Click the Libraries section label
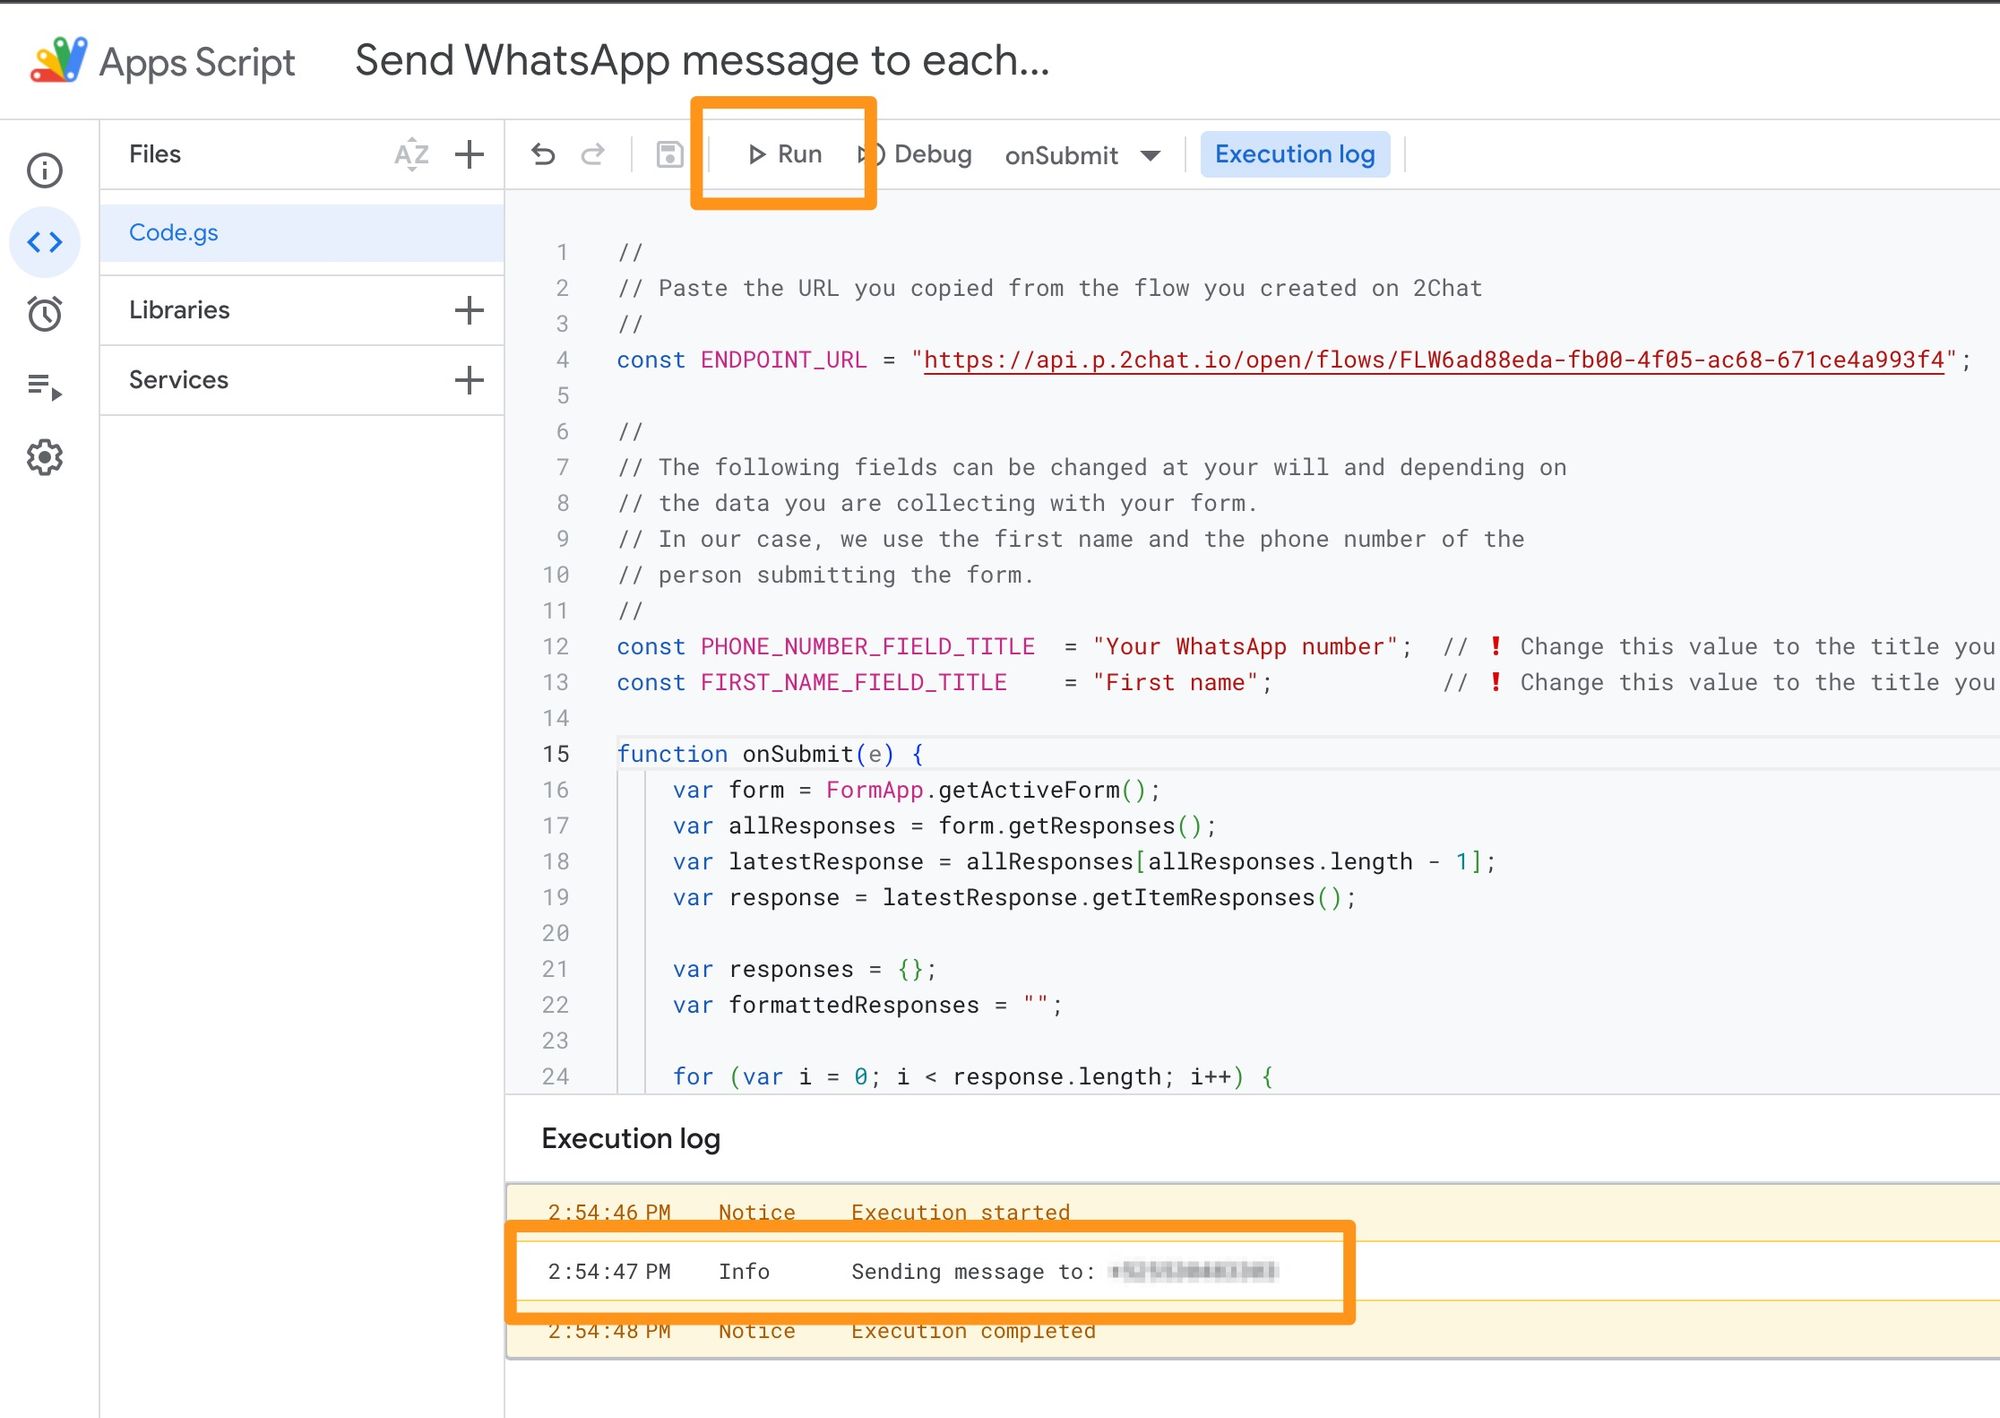The image size is (2000, 1418). pos(179,310)
